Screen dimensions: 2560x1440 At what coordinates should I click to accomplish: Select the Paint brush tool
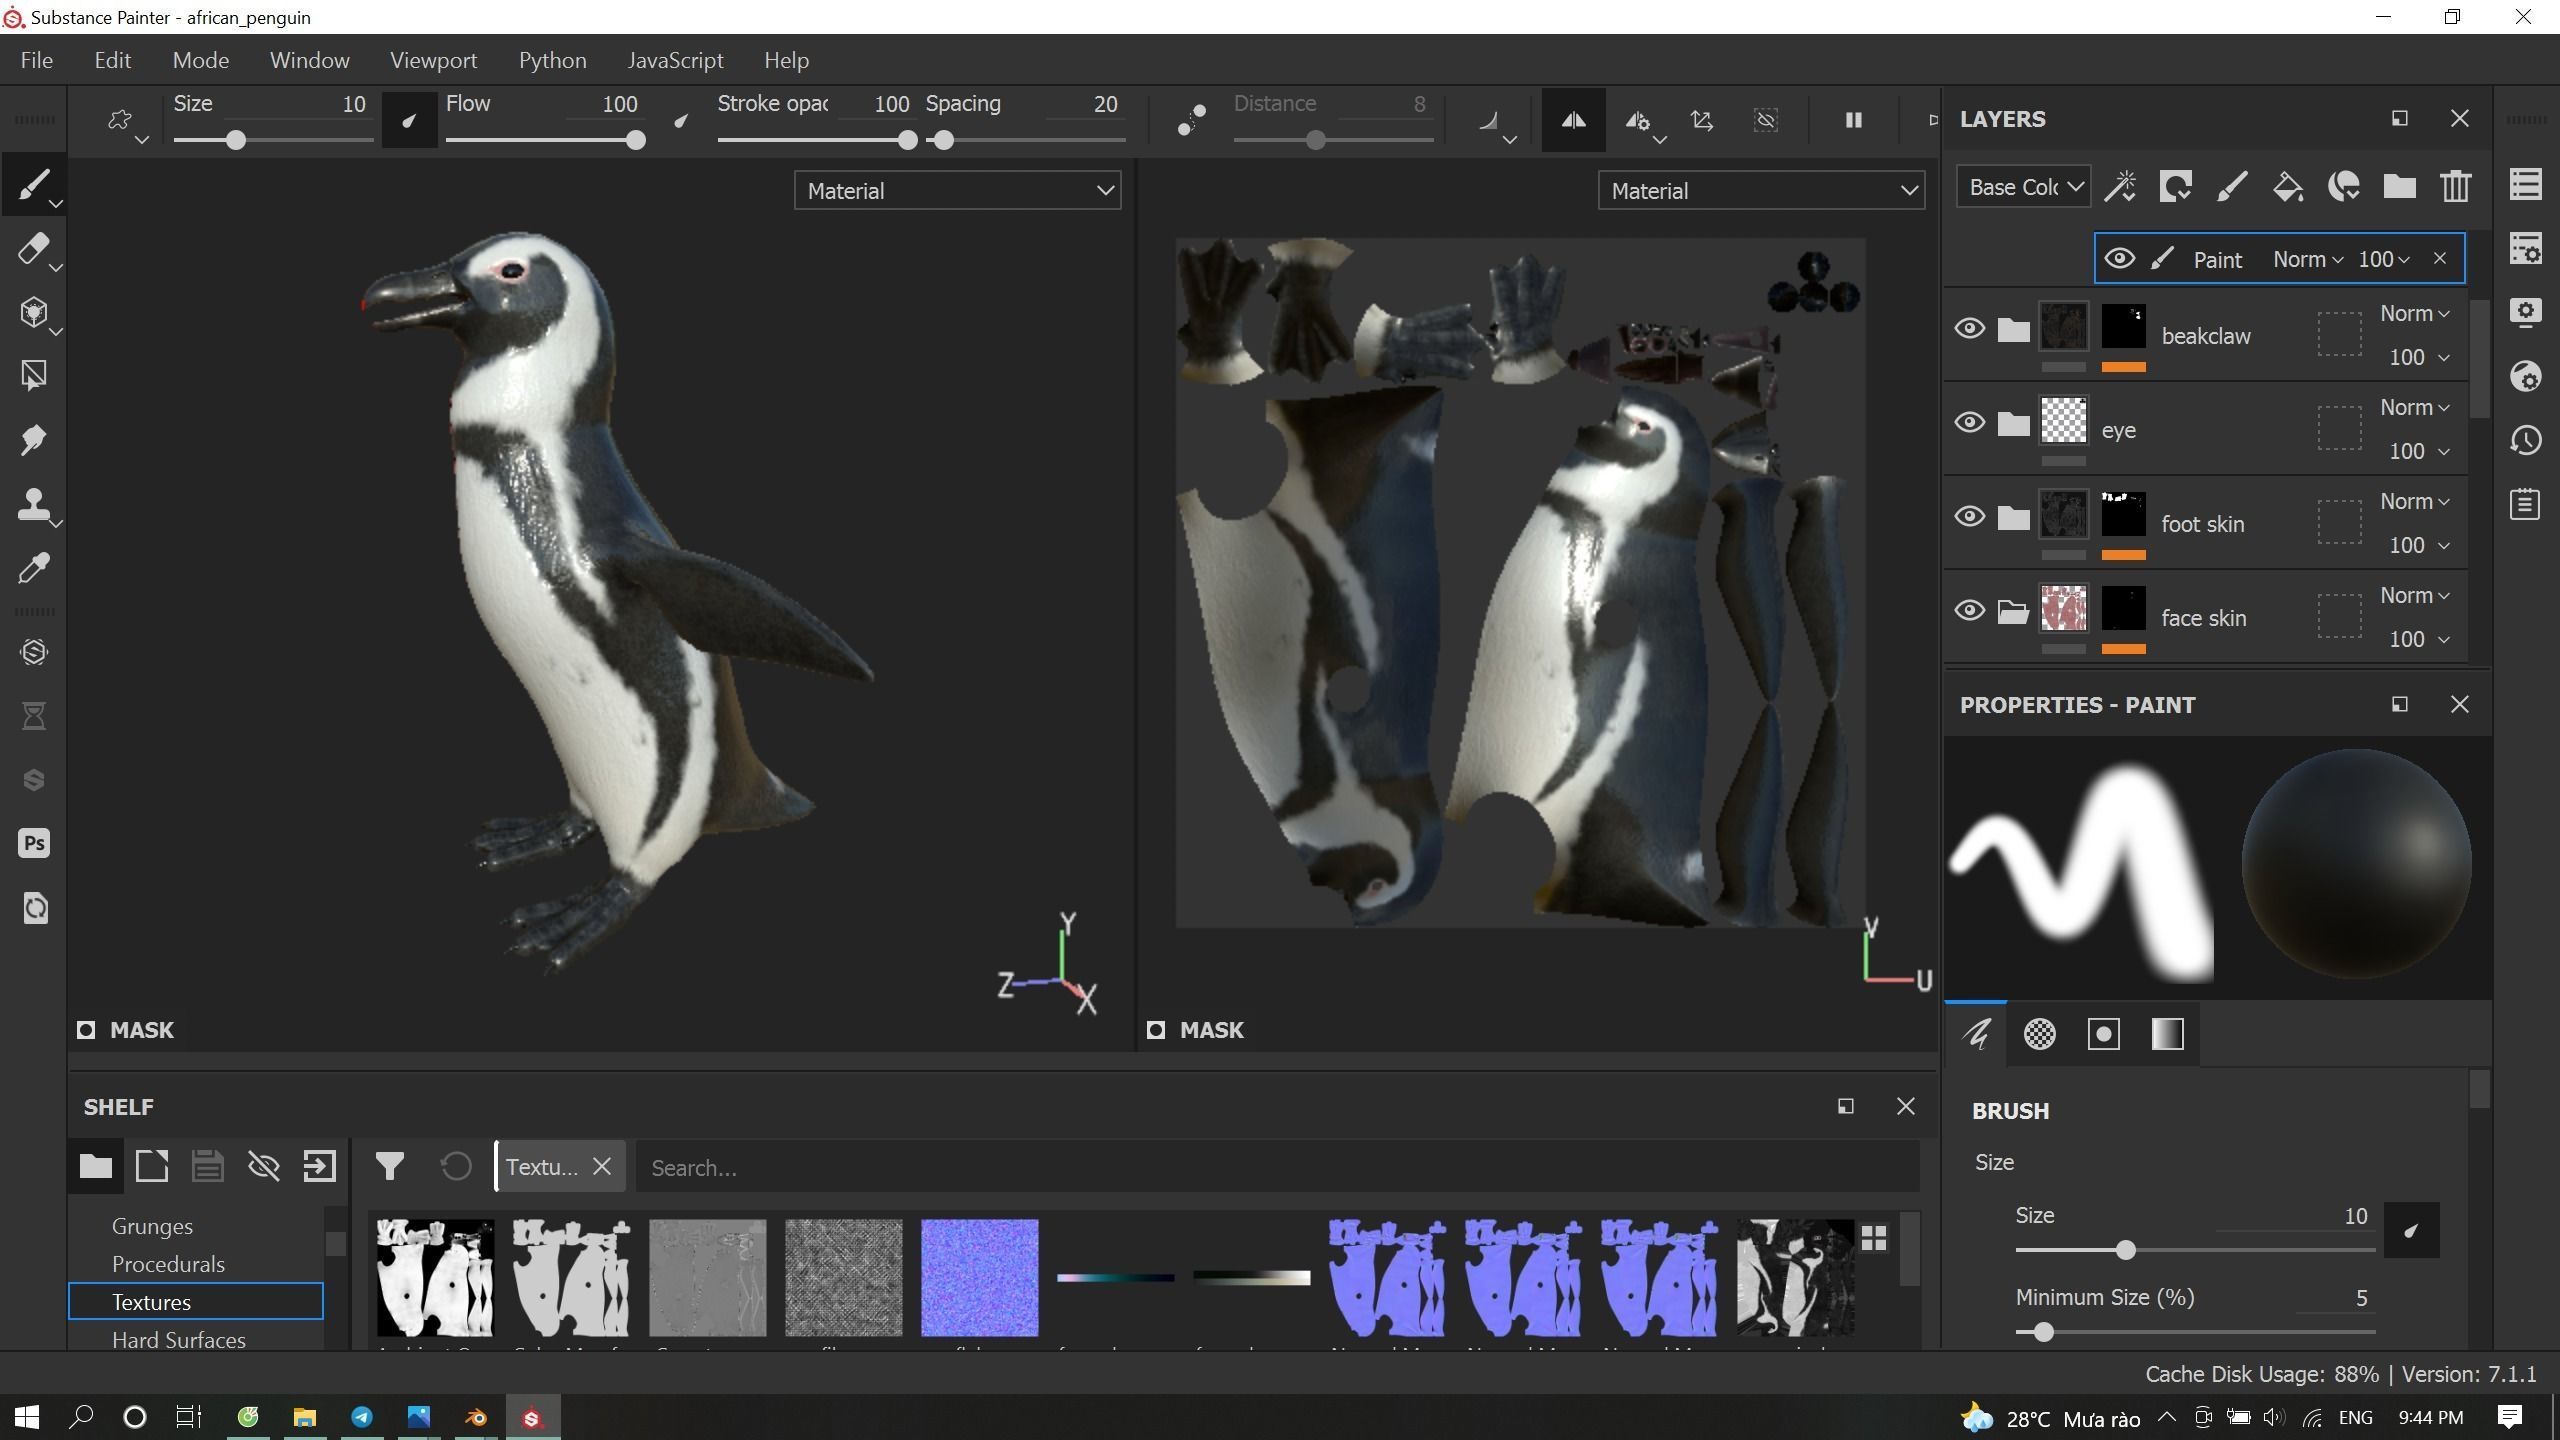tap(33, 185)
